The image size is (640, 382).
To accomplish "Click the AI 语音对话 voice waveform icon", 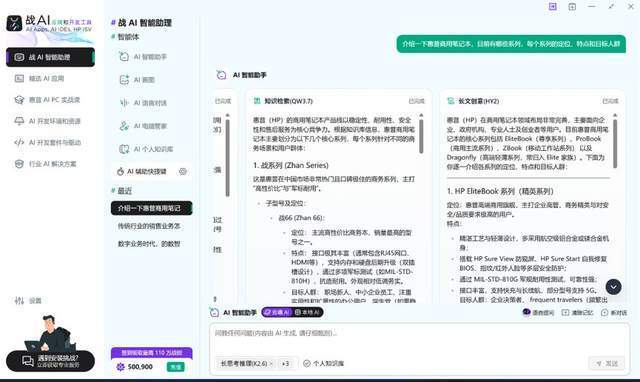I will 124,103.
